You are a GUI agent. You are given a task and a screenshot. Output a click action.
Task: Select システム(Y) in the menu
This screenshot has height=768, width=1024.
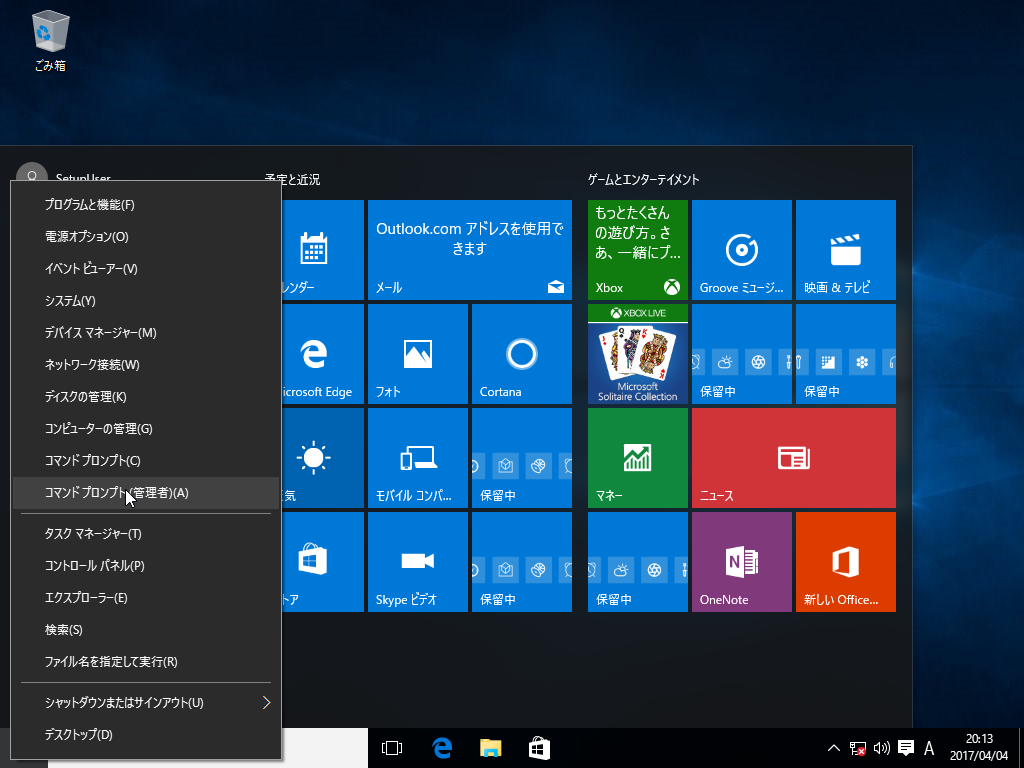146,301
